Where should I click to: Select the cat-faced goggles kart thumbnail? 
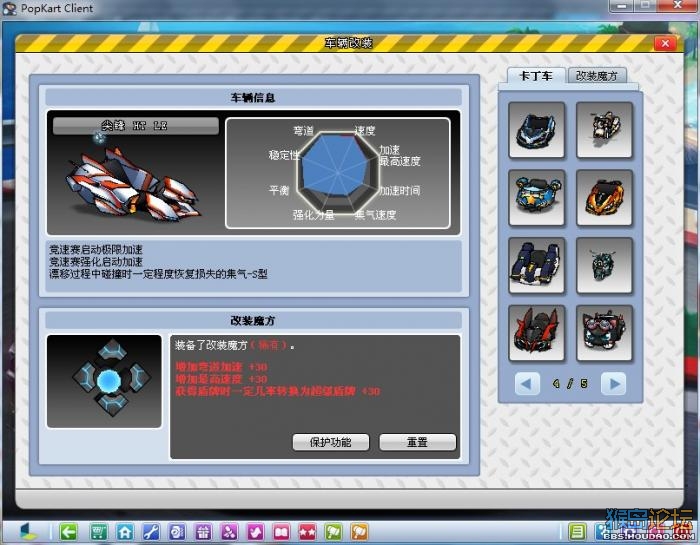[x=604, y=333]
